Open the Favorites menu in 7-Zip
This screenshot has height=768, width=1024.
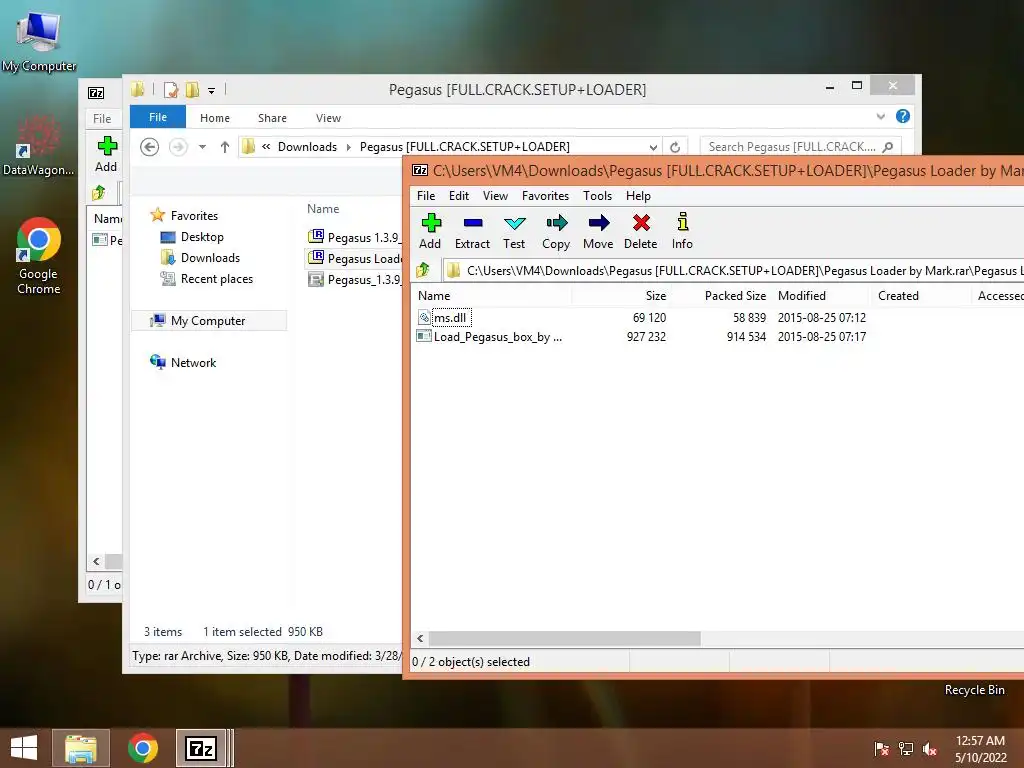pyautogui.click(x=545, y=196)
